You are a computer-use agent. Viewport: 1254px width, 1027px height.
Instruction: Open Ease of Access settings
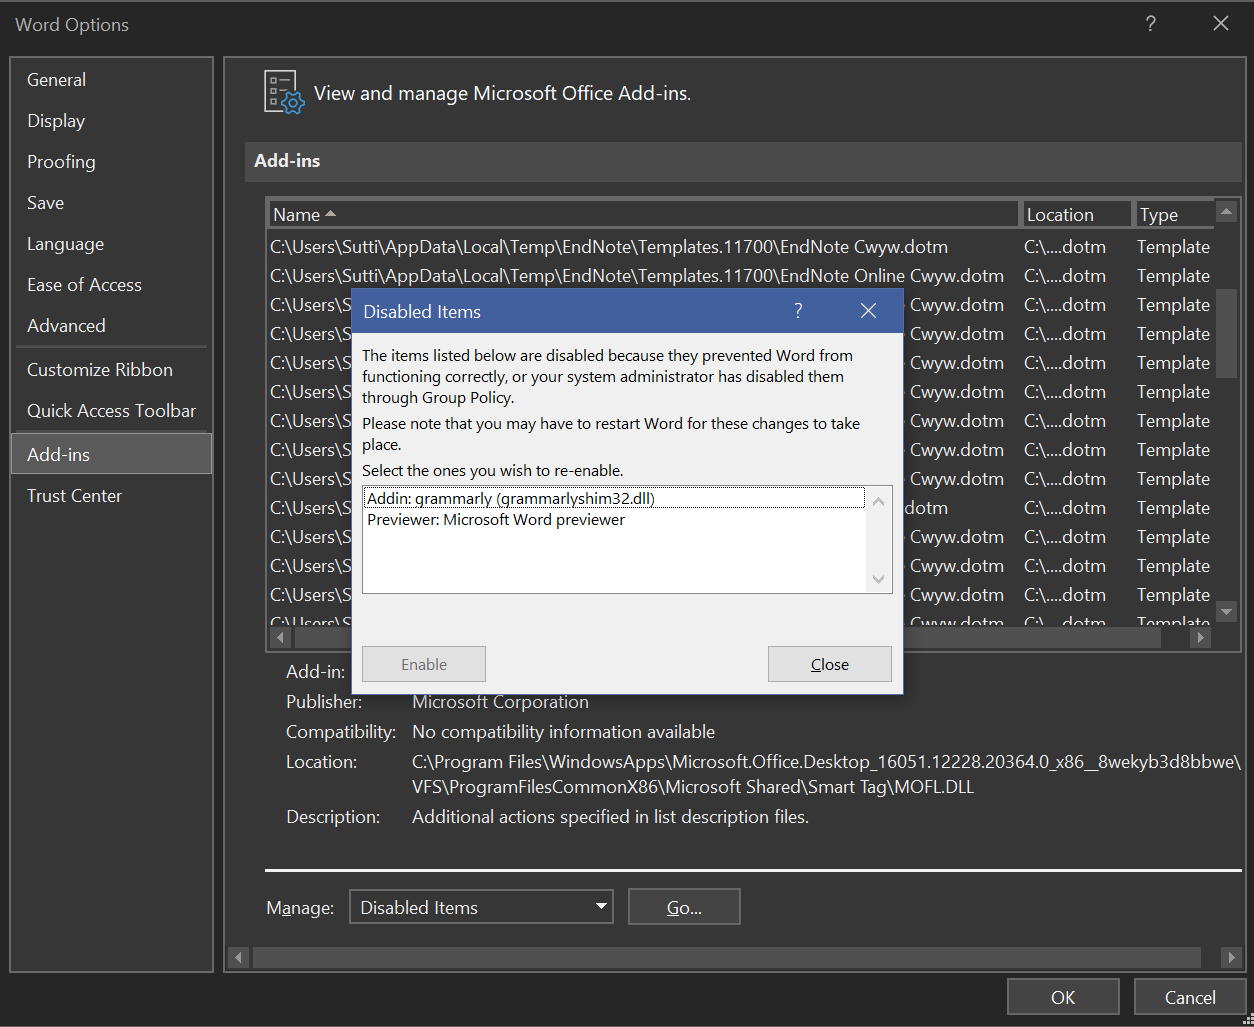click(x=111, y=285)
